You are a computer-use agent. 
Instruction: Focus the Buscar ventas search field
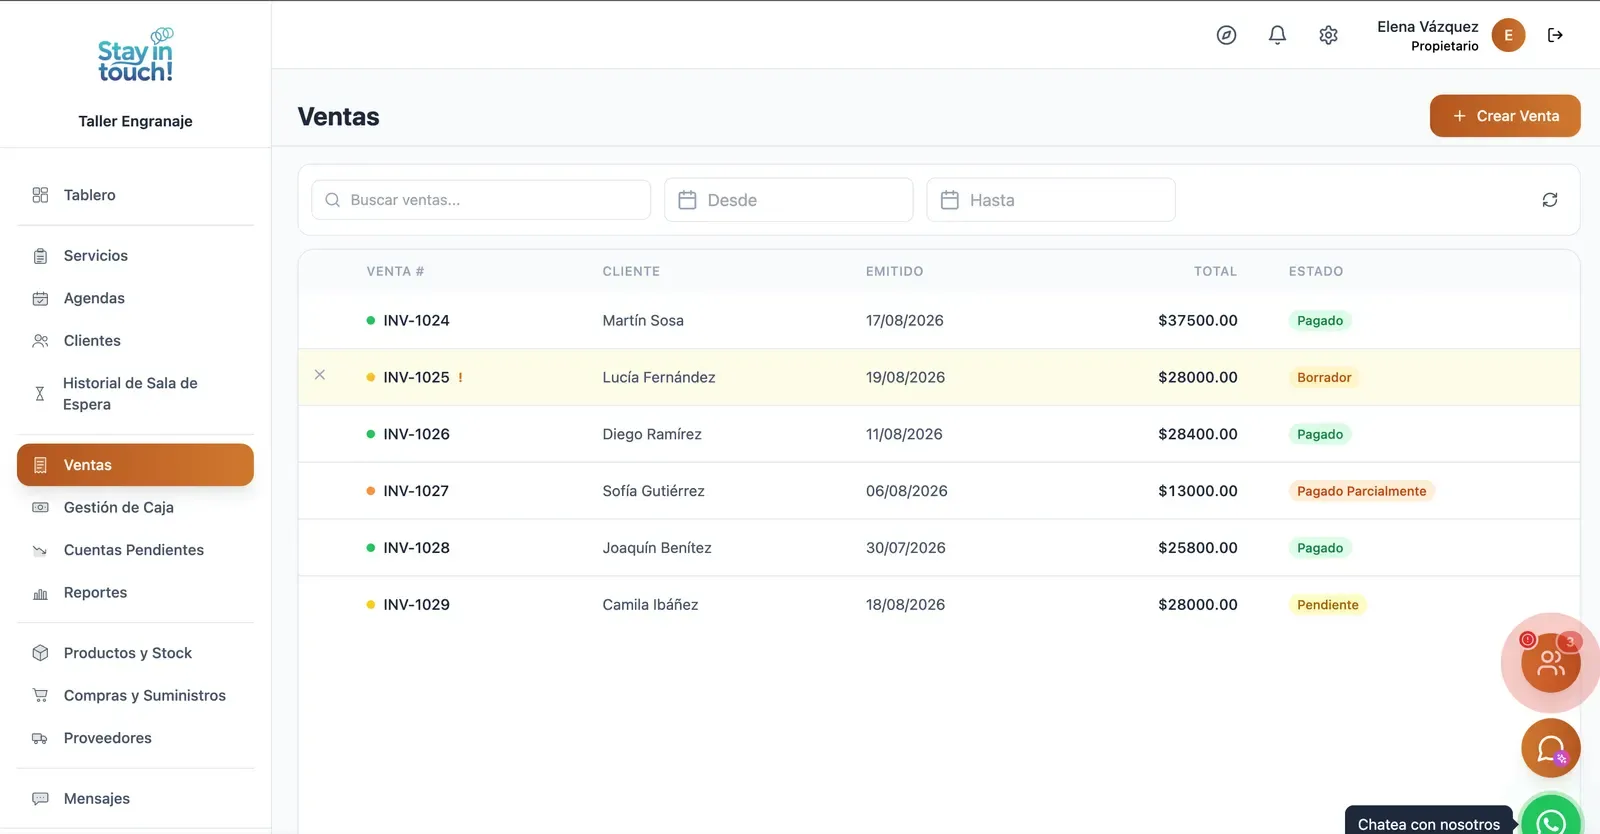pos(481,200)
